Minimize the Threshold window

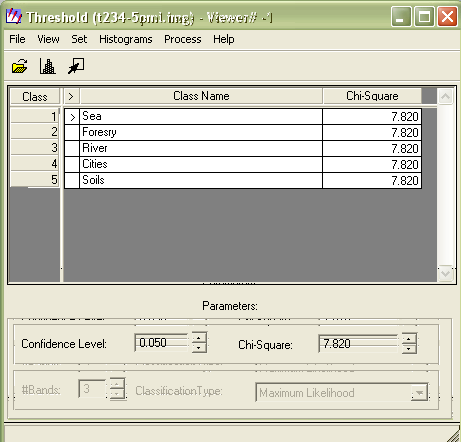coord(401,16)
